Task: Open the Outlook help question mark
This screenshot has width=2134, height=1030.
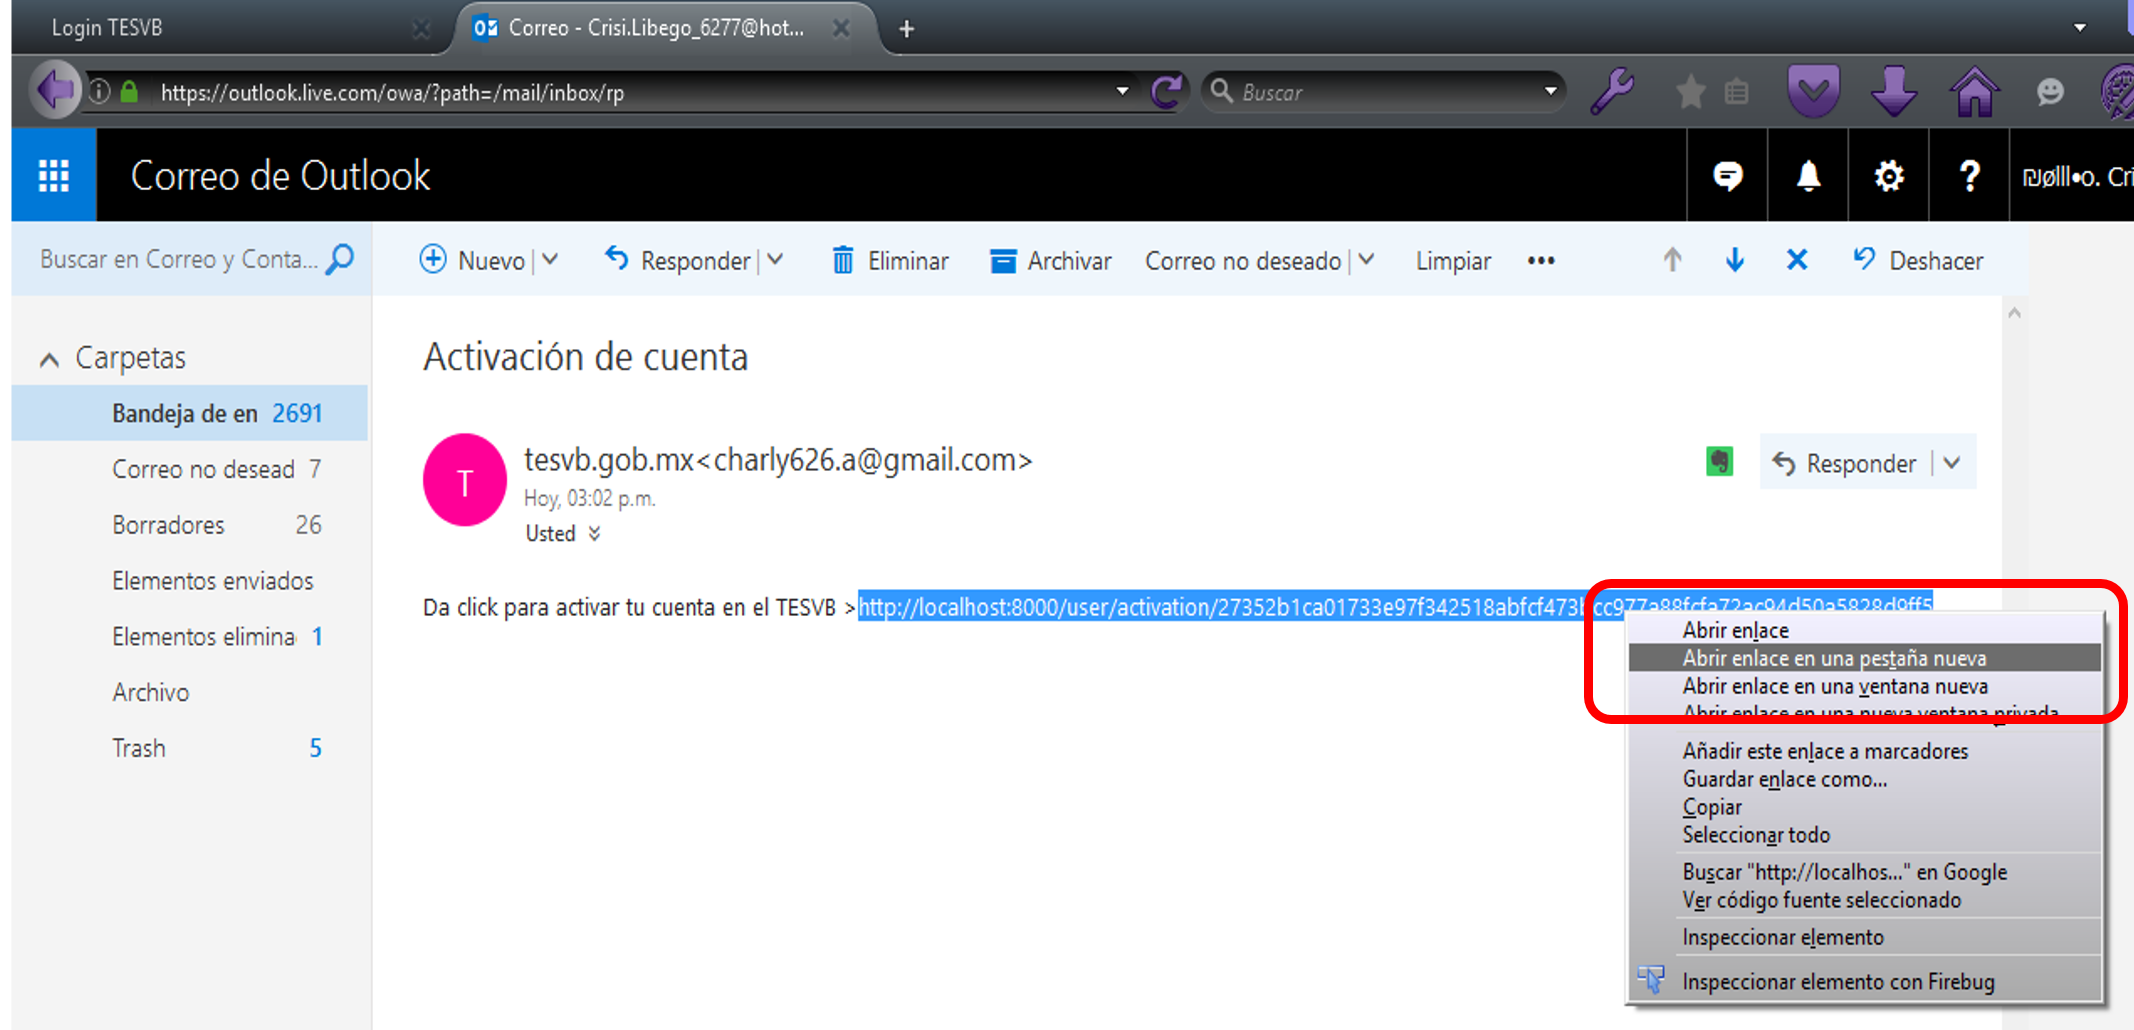Action: [1969, 176]
